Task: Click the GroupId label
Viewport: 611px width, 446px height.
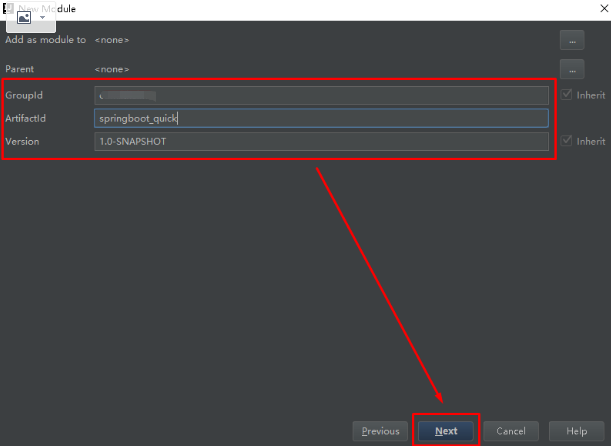Action: point(24,95)
